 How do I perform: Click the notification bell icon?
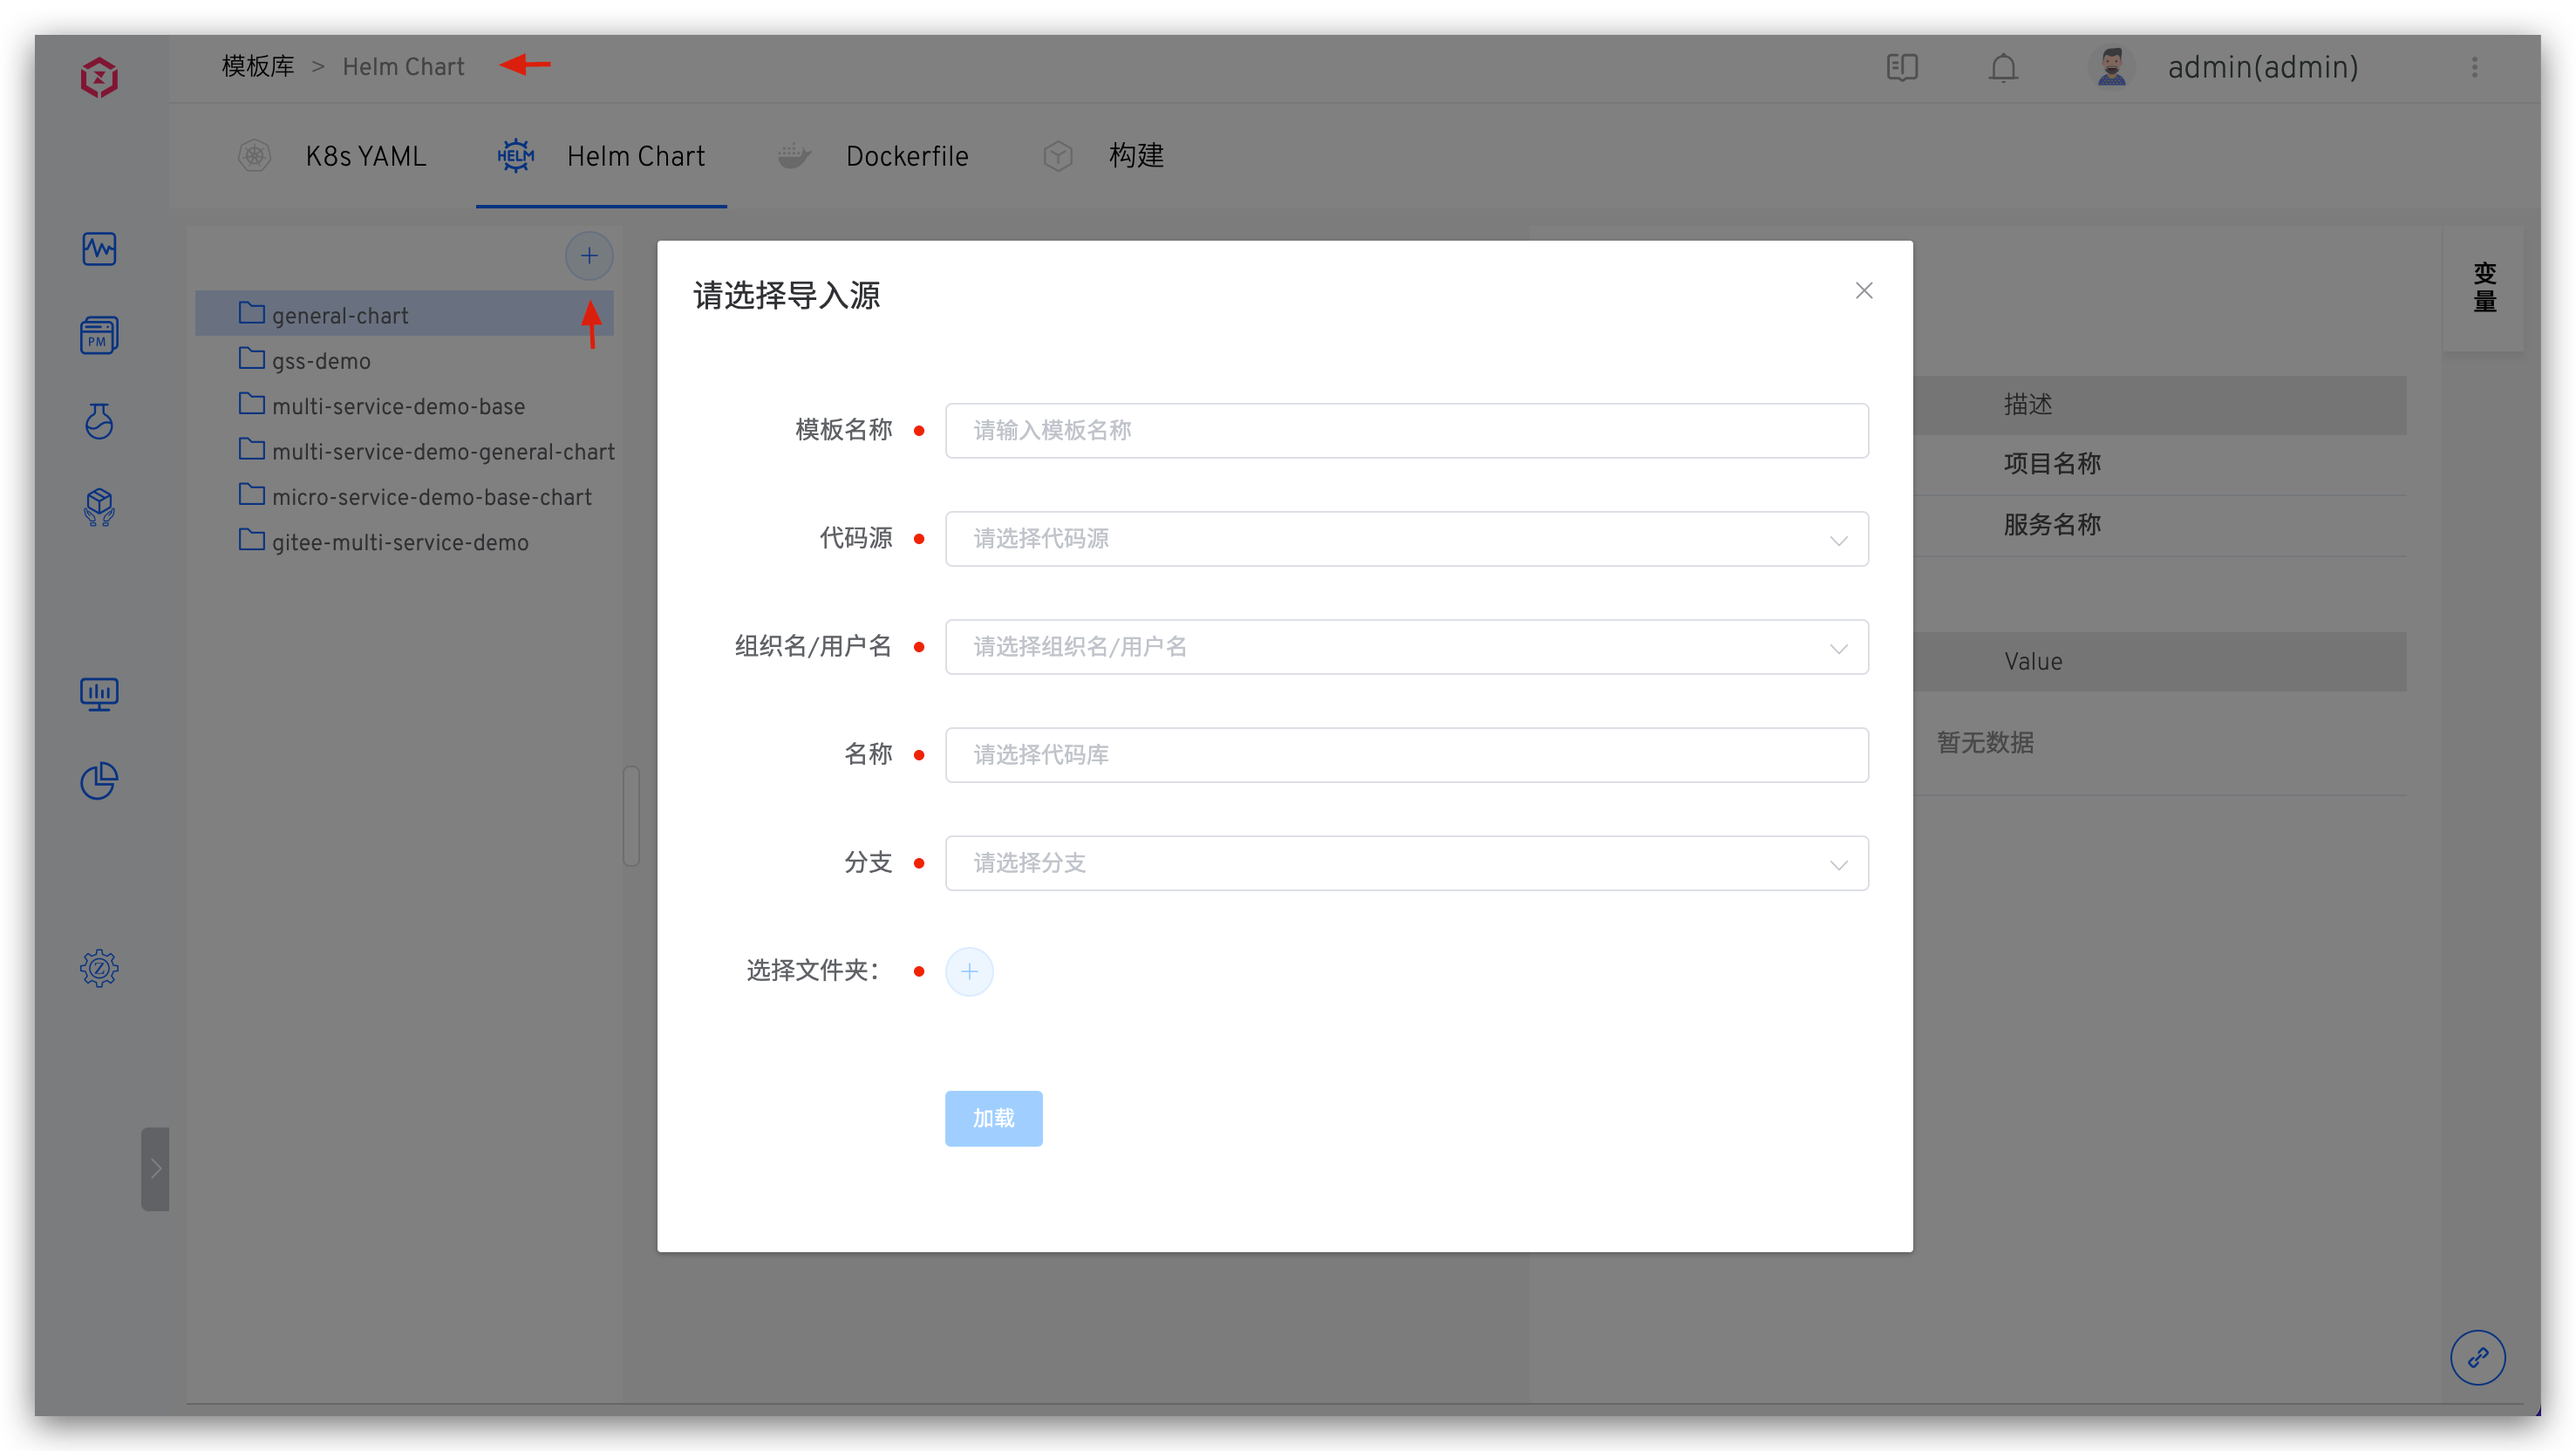[2003, 67]
